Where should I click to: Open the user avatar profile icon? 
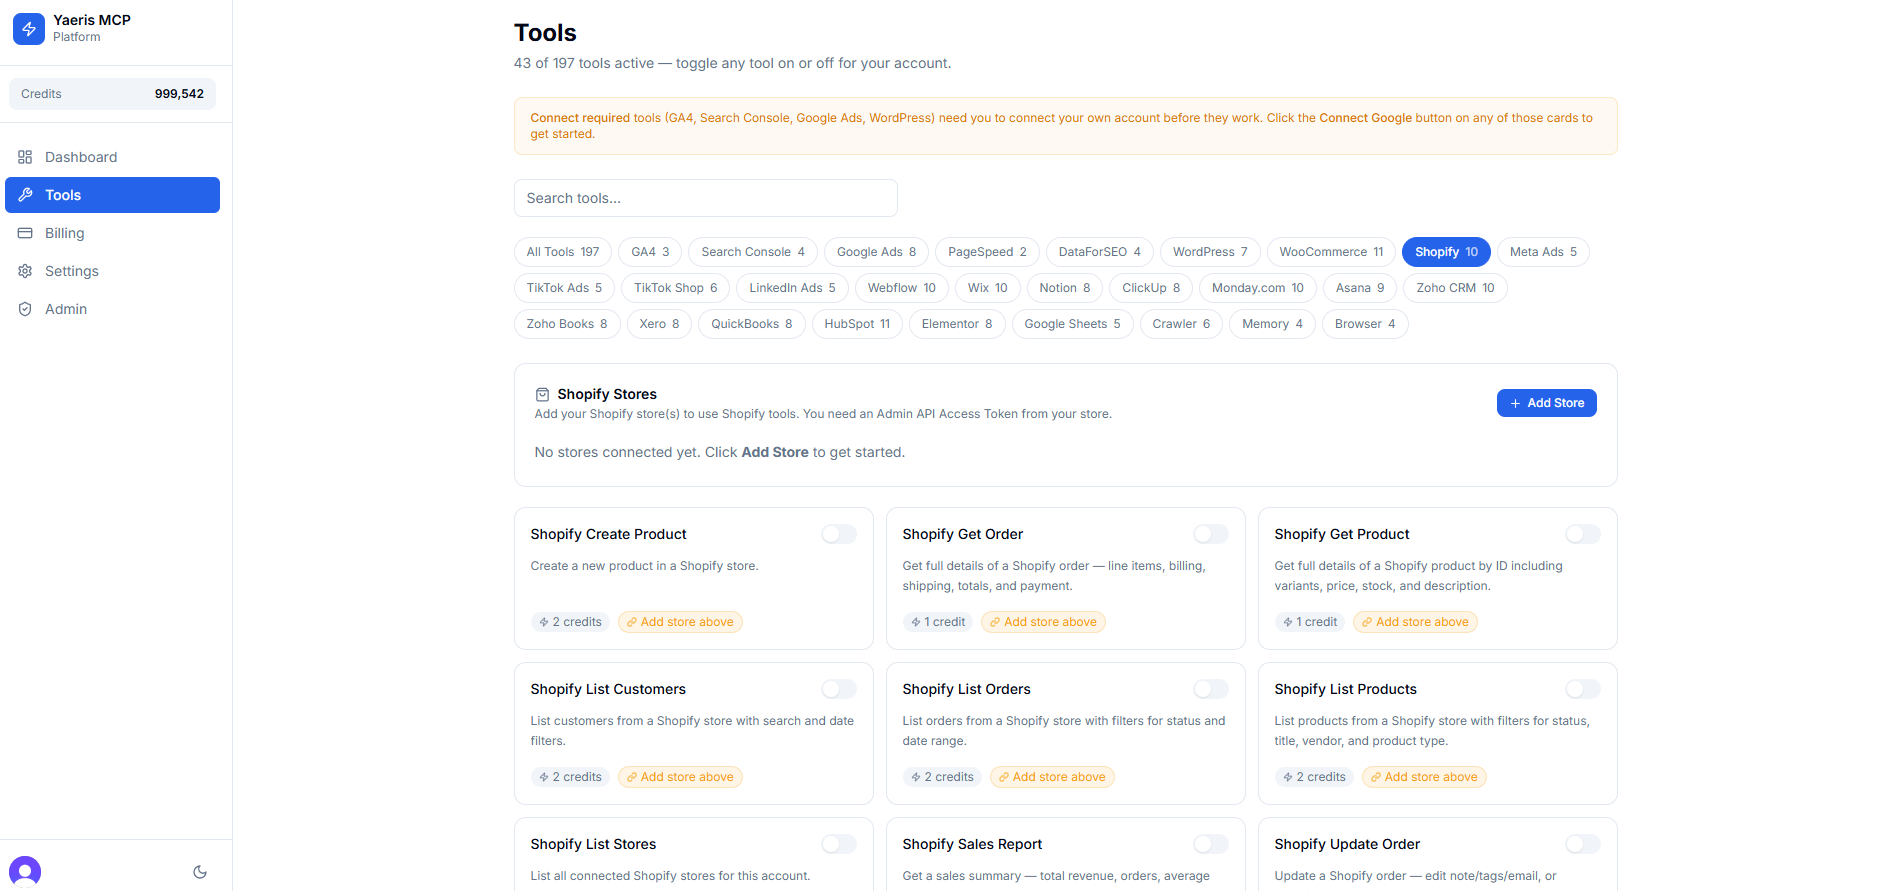pos(25,871)
